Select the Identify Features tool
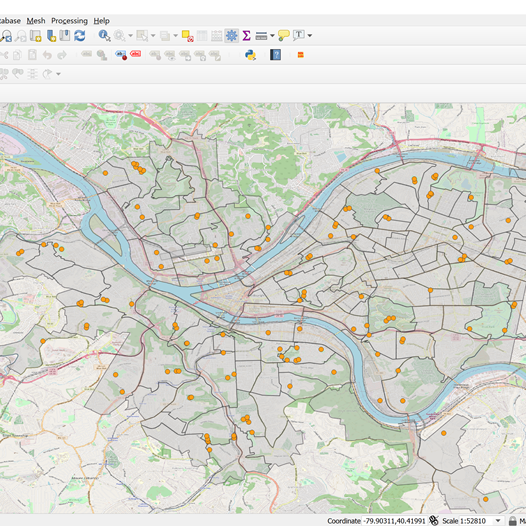Screen dimensions: 526x526 click(104, 36)
